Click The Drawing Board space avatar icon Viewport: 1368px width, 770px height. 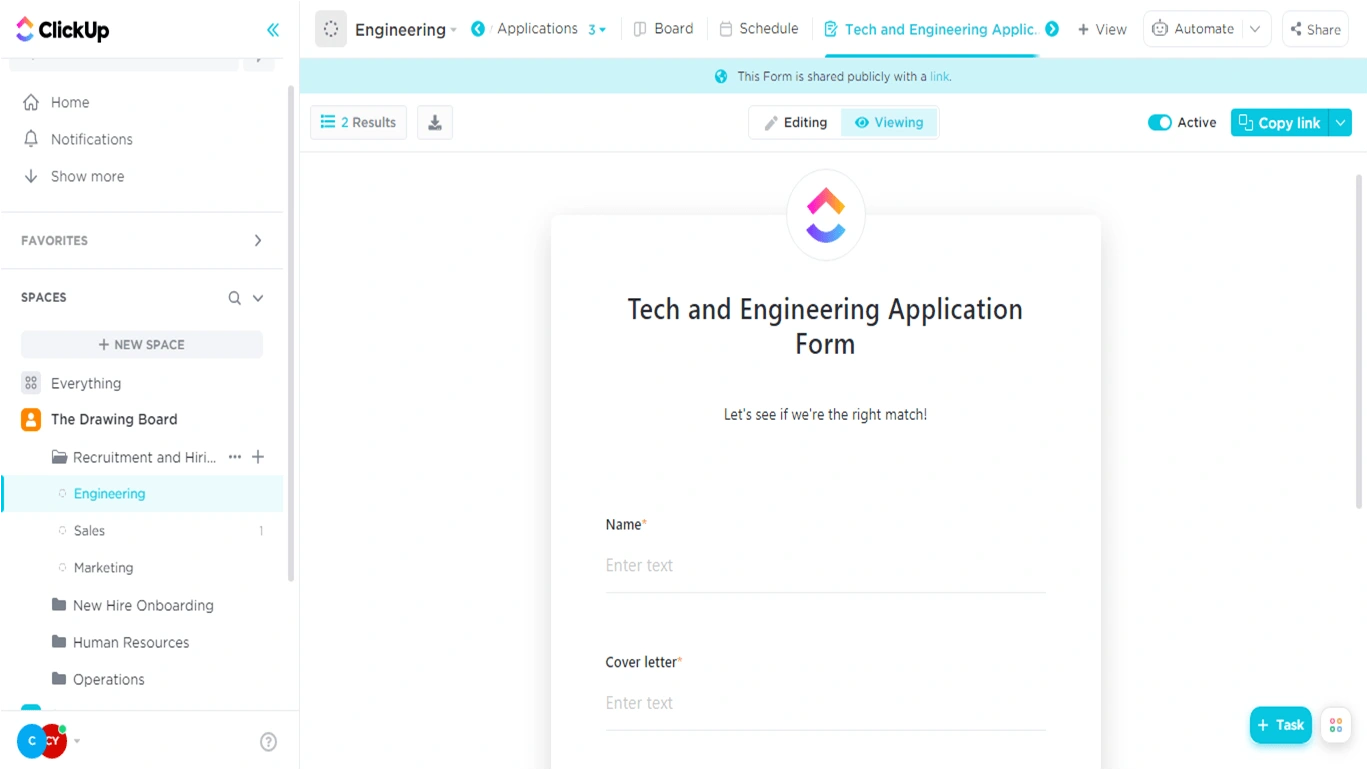pyautogui.click(x=31, y=420)
